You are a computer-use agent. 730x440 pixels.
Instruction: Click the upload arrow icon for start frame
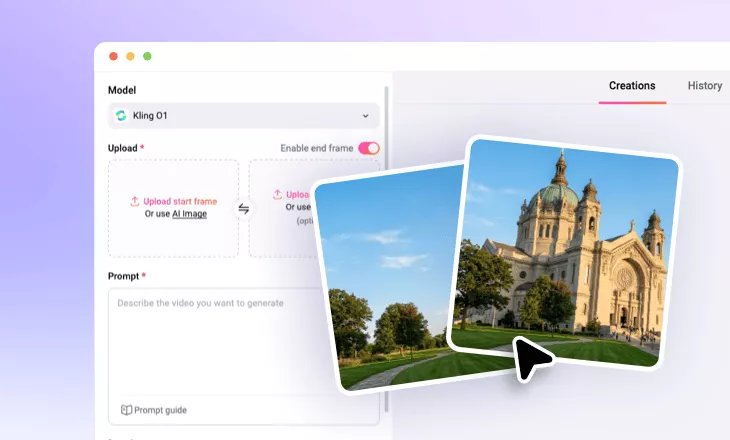click(135, 201)
